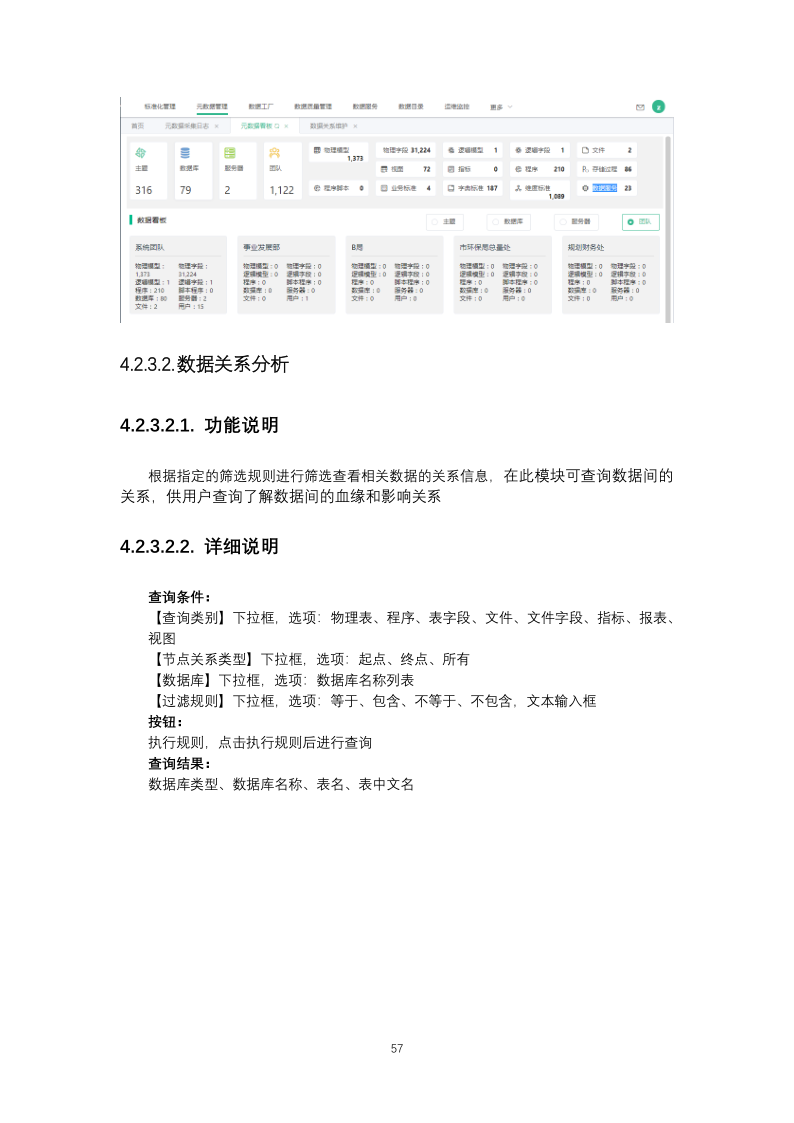Click the 指标 stat icon
Viewport: 794px width, 1123px height.
[451, 169]
